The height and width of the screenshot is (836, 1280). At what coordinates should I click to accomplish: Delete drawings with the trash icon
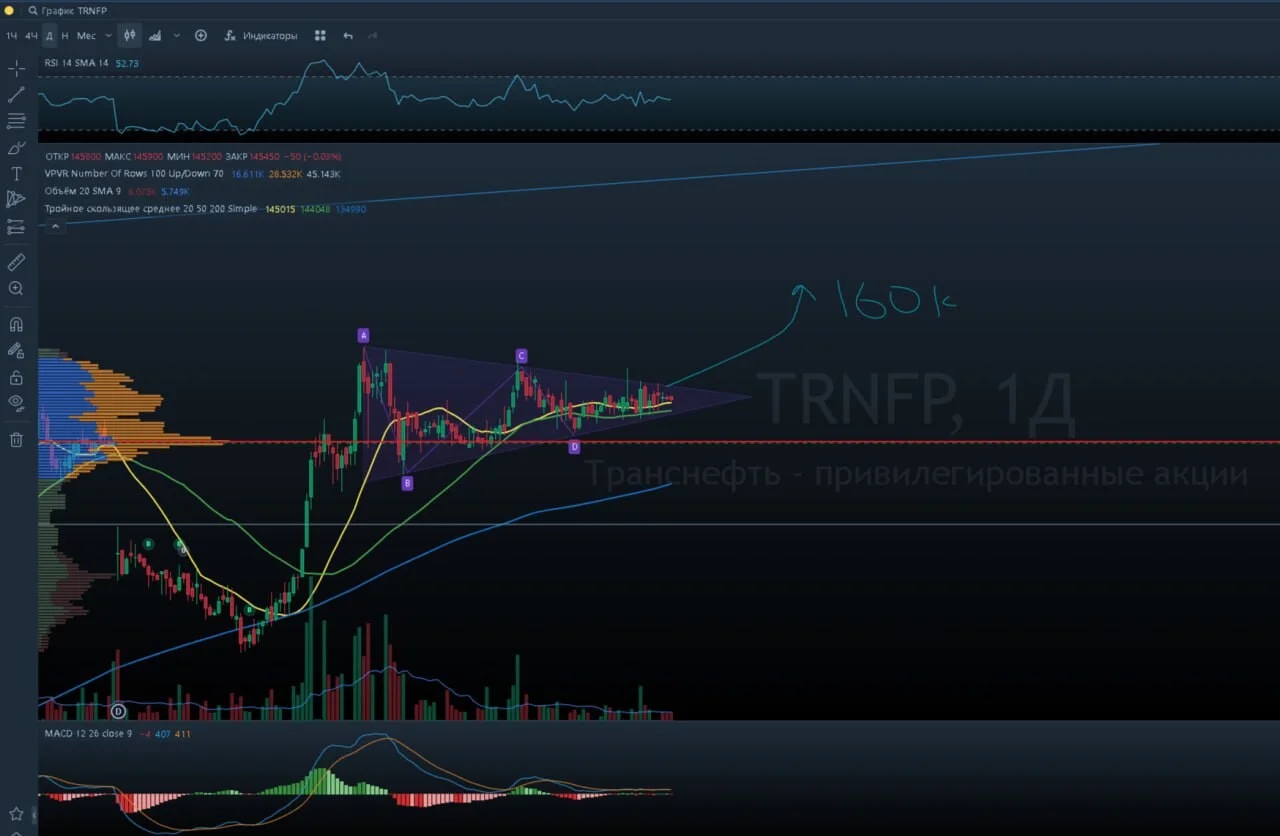[16, 439]
